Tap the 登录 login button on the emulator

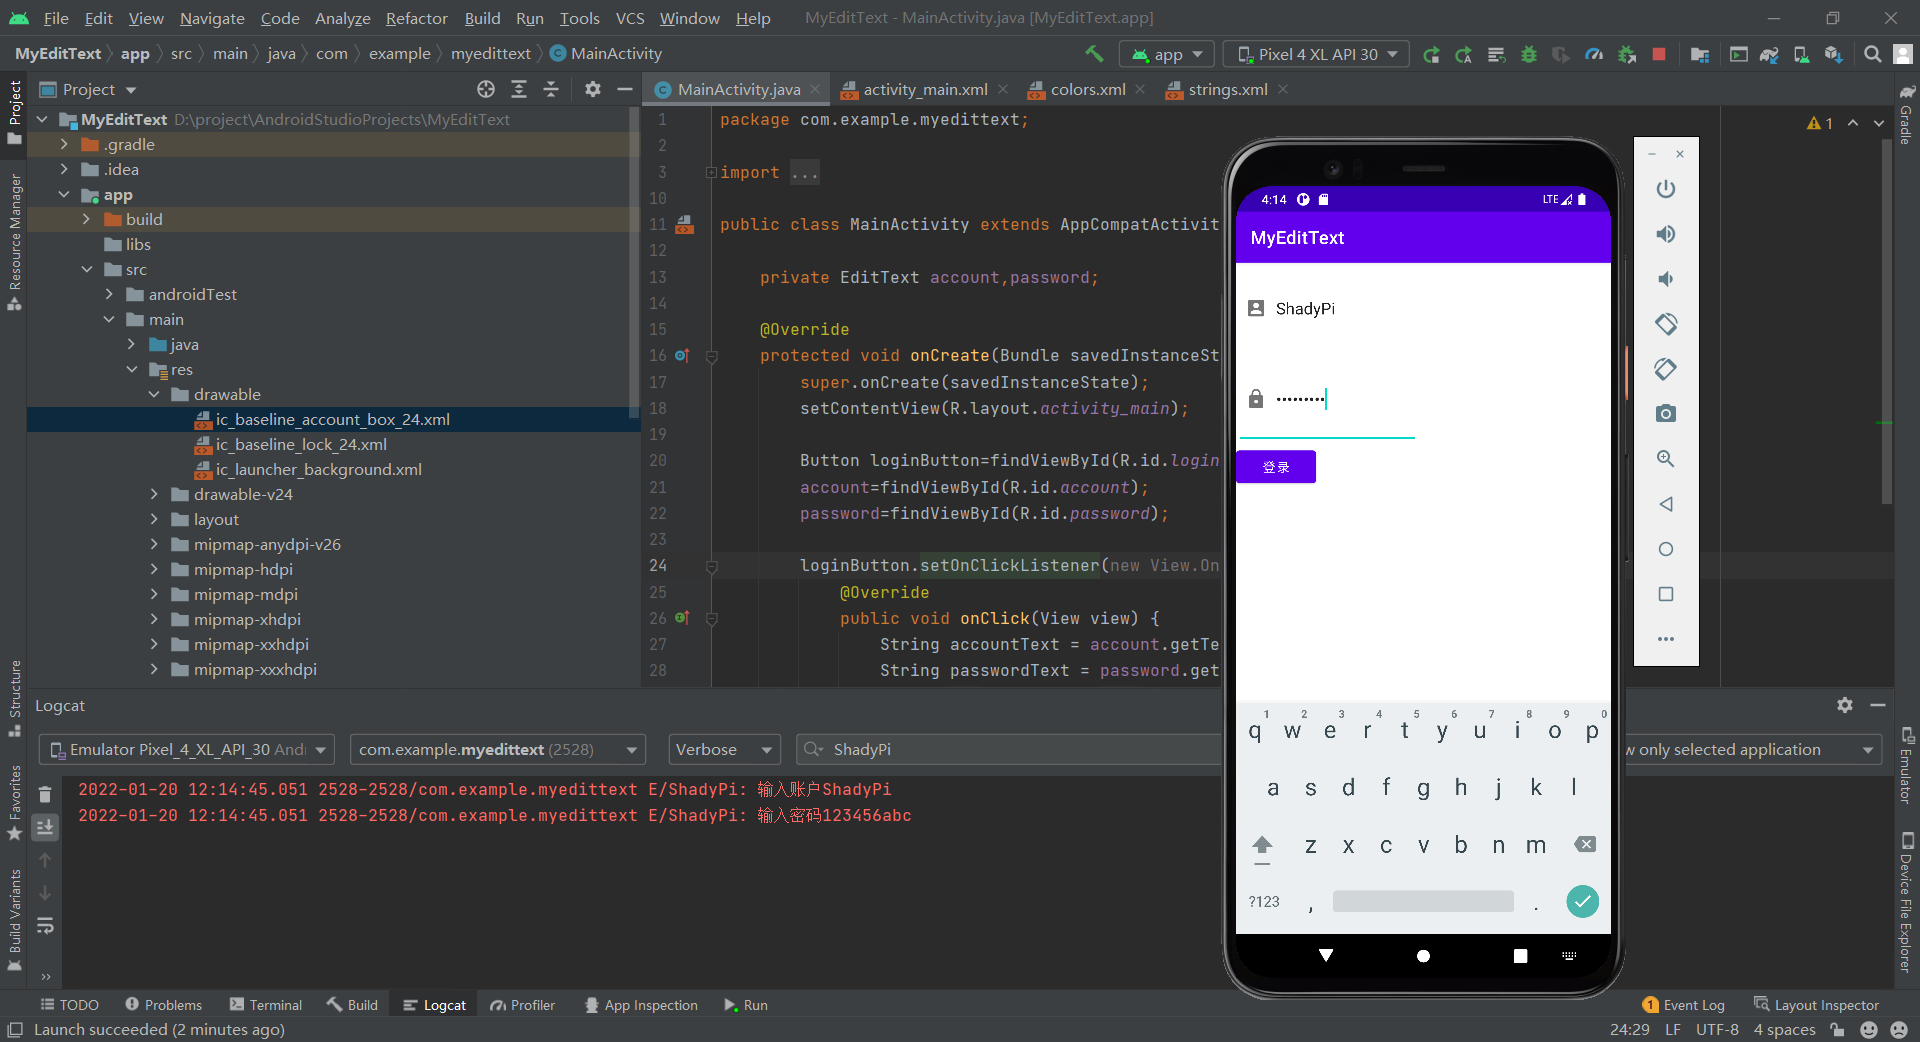tap(1276, 466)
